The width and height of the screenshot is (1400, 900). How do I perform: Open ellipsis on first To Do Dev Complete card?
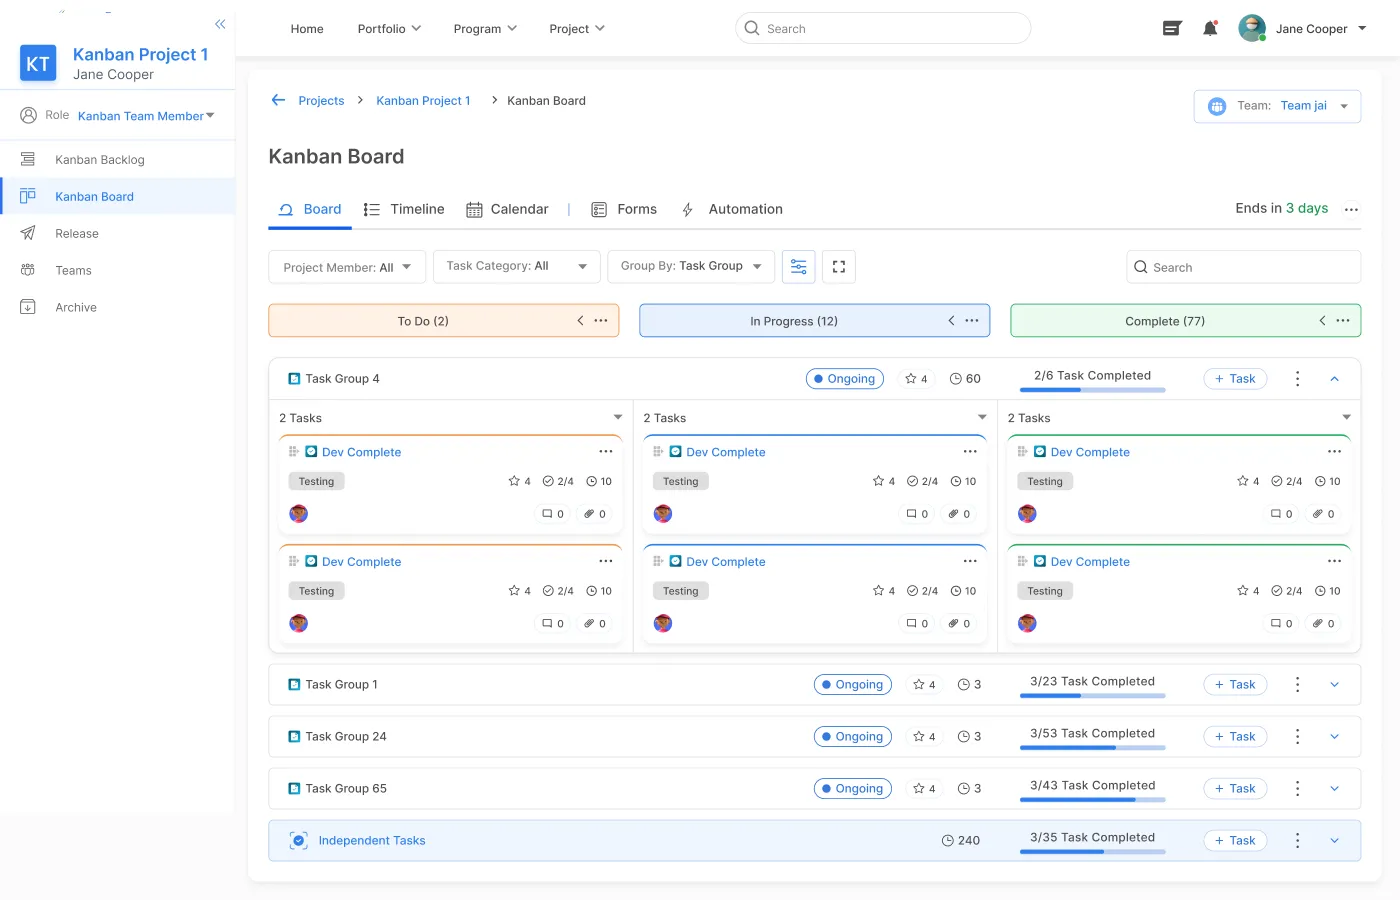click(x=606, y=452)
